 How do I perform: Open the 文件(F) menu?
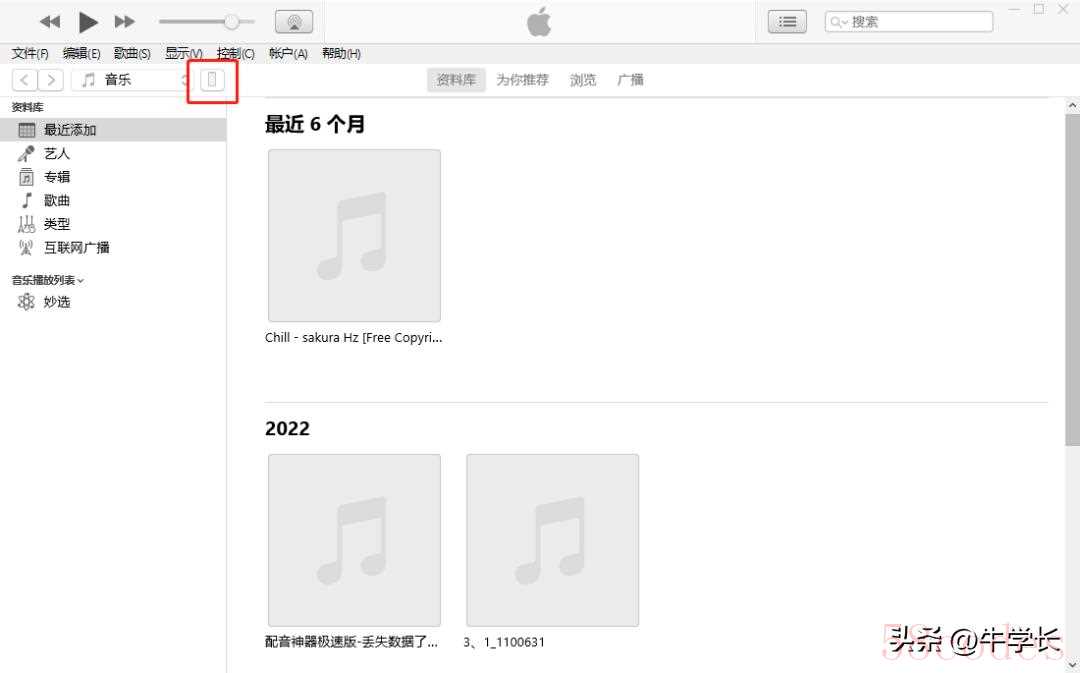[x=30, y=54]
